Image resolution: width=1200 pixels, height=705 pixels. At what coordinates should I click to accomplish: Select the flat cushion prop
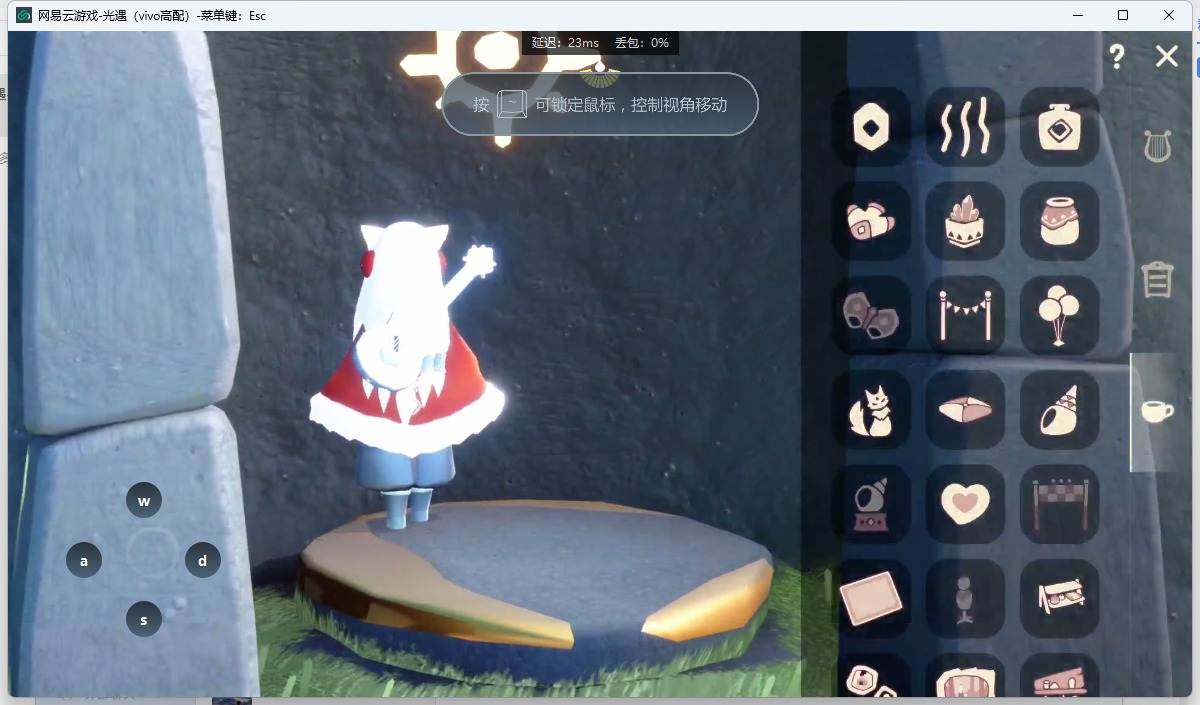click(x=965, y=409)
